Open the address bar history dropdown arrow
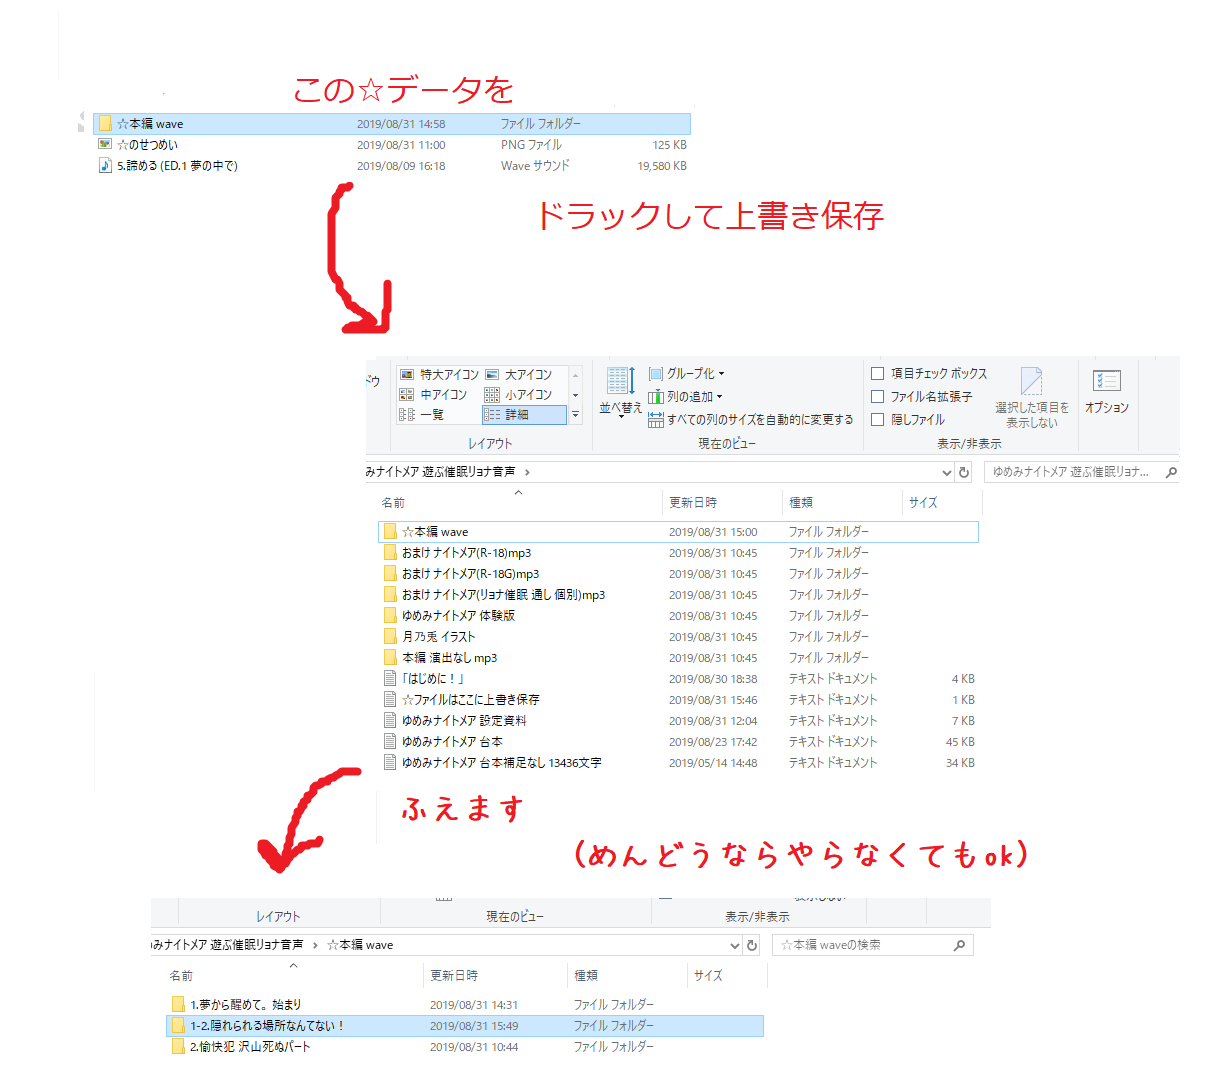The image size is (1206, 1080). tap(946, 472)
